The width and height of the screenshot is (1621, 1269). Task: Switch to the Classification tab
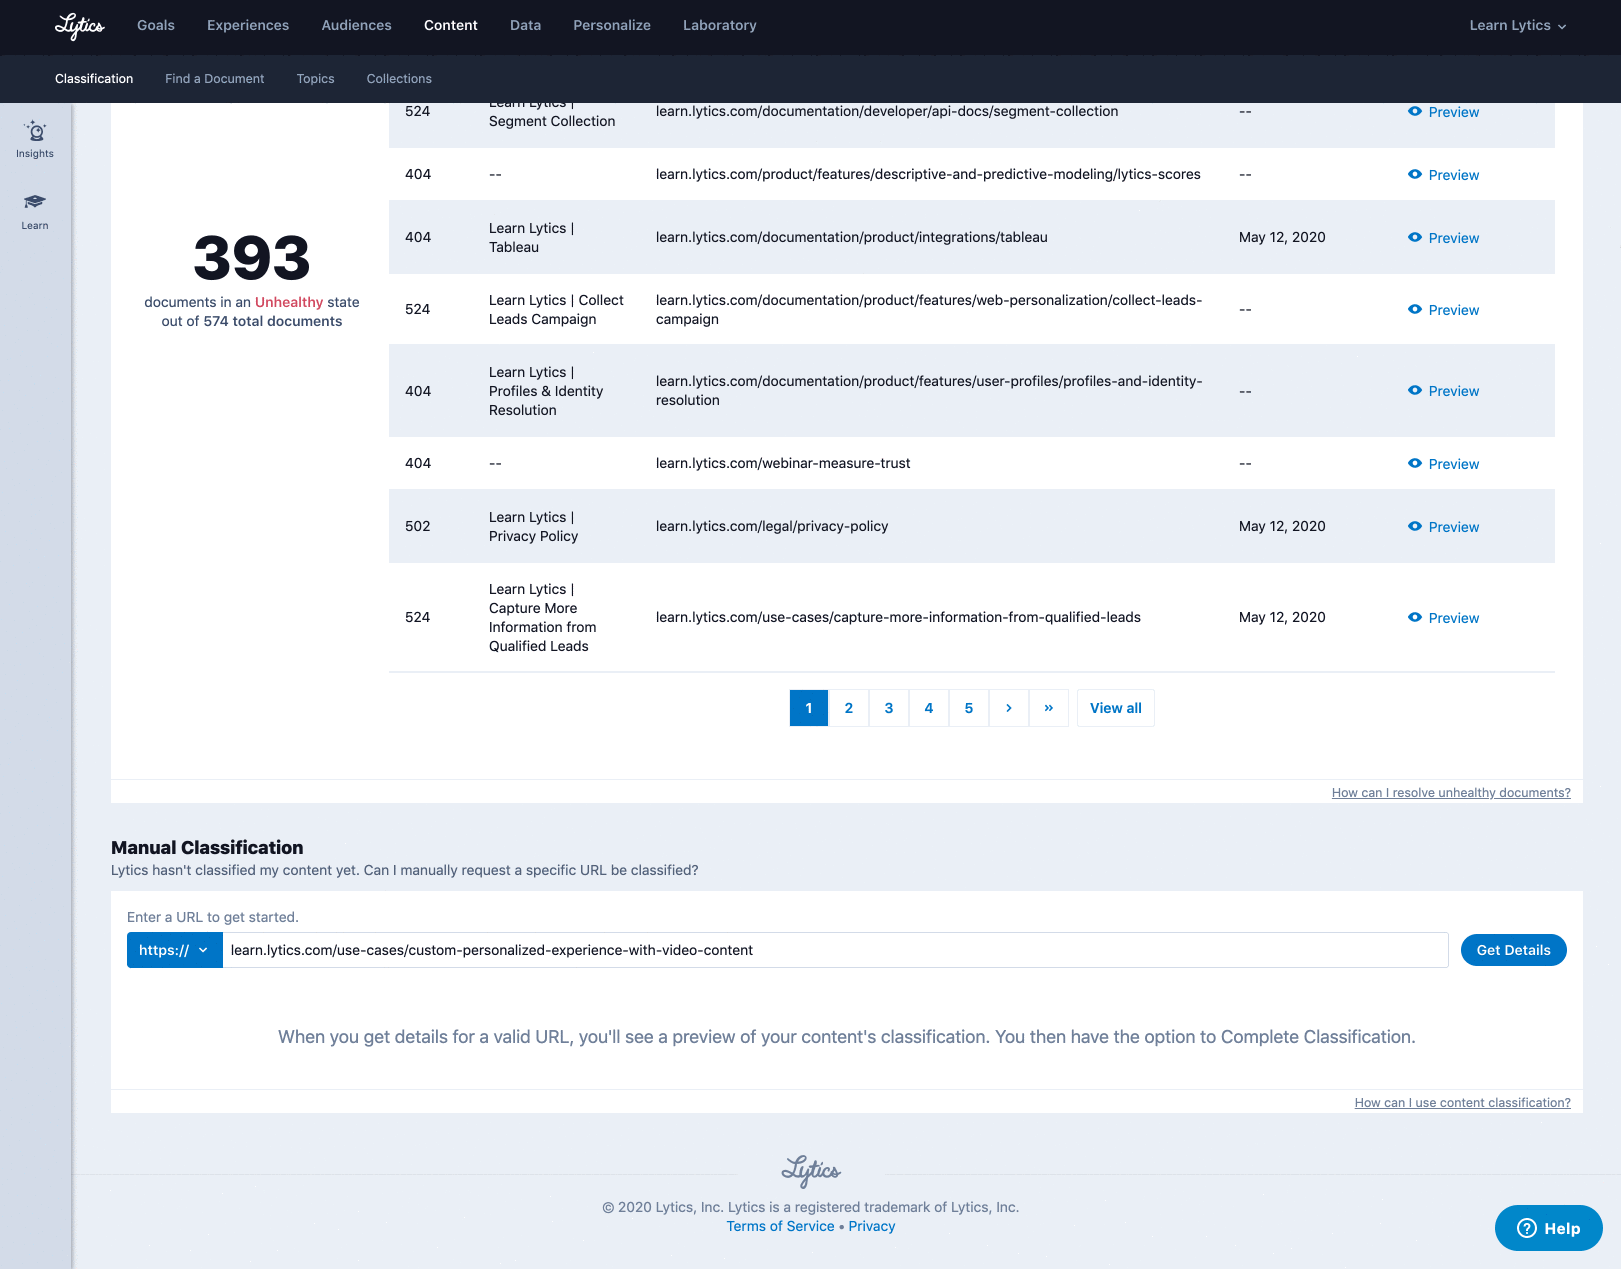point(94,79)
